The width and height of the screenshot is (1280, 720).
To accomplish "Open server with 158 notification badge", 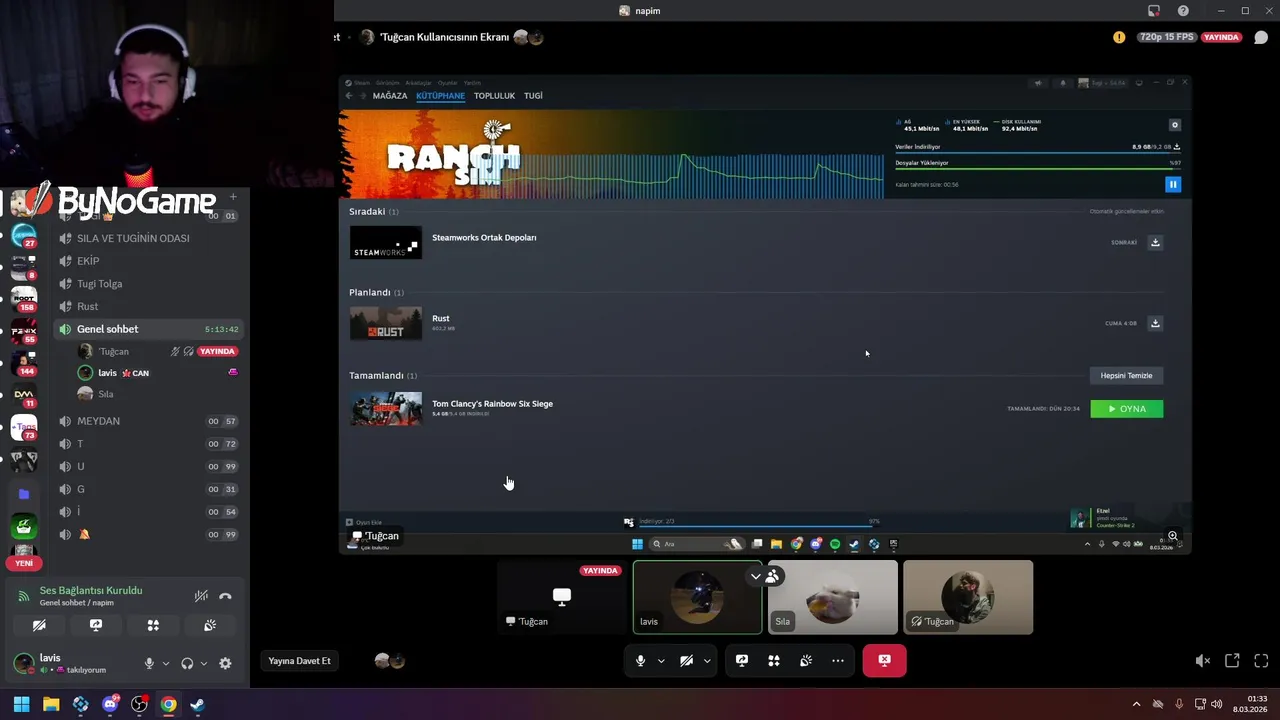I will click(24, 297).
